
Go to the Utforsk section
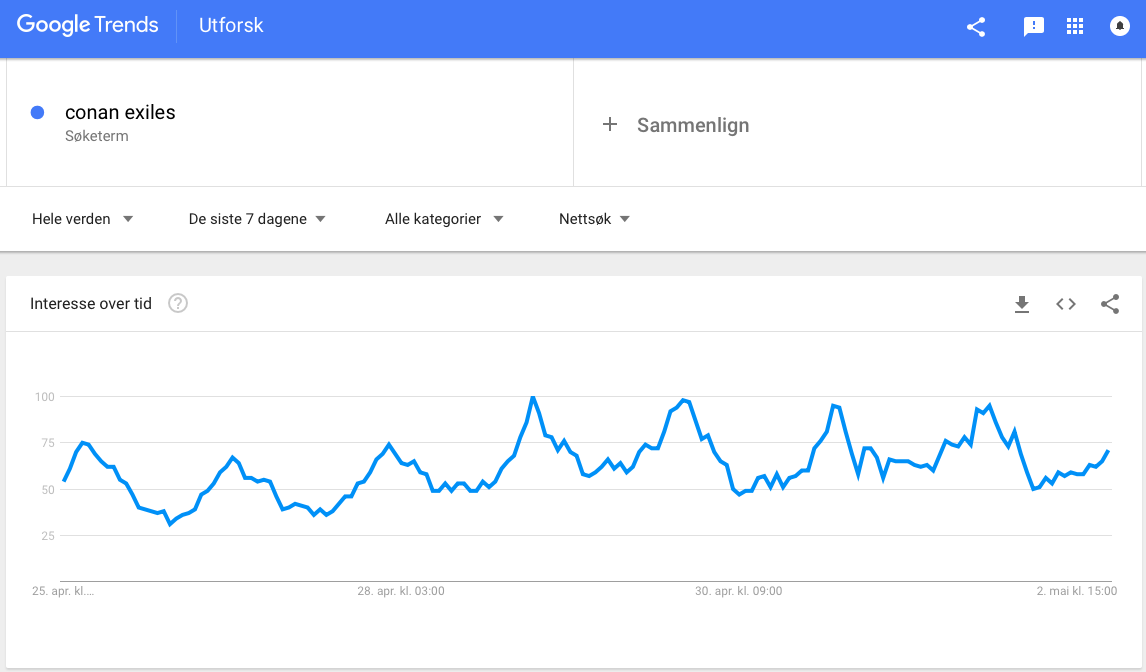click(x=231, y=25)
